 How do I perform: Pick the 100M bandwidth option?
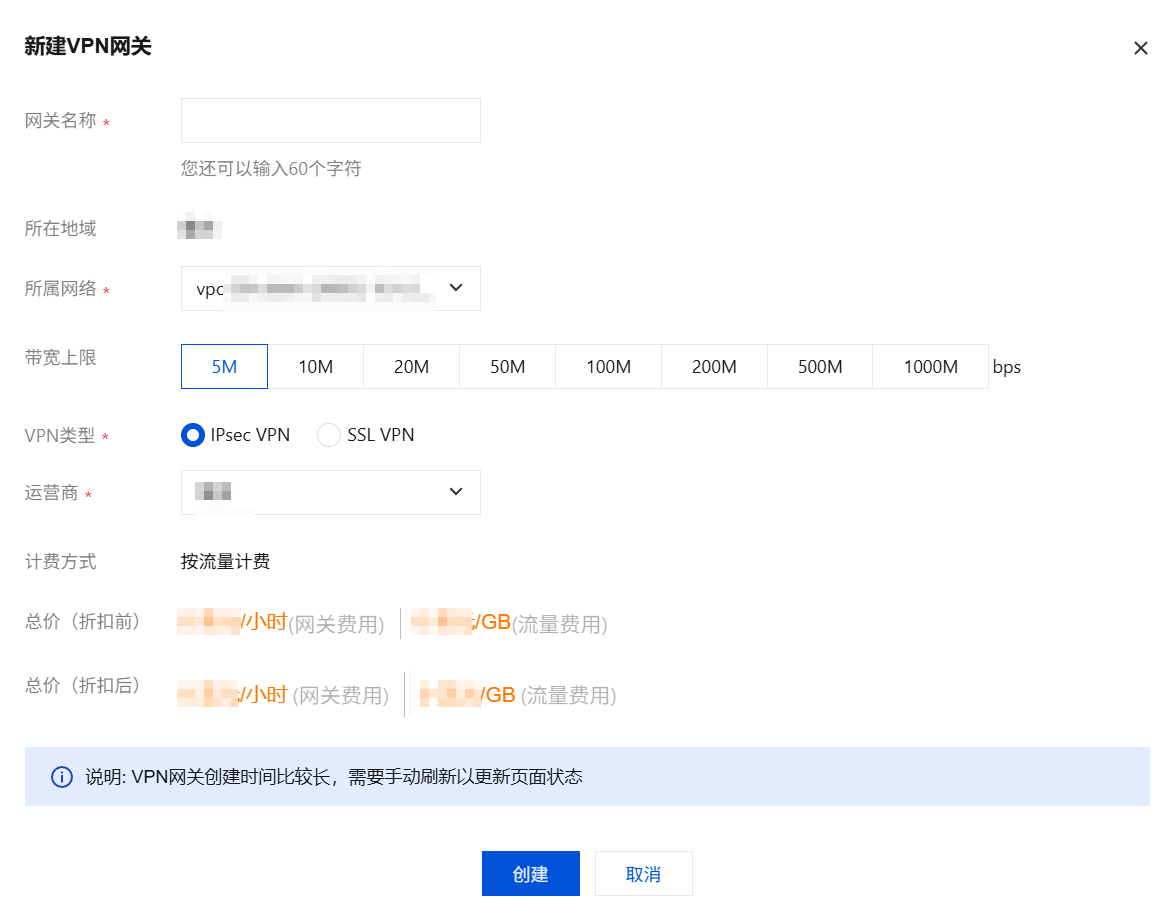(x=608, y=367)
